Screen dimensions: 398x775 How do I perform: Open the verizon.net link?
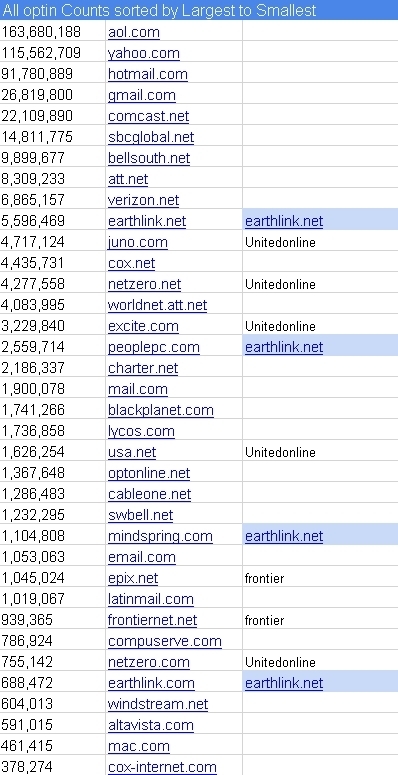pos(143,200)
